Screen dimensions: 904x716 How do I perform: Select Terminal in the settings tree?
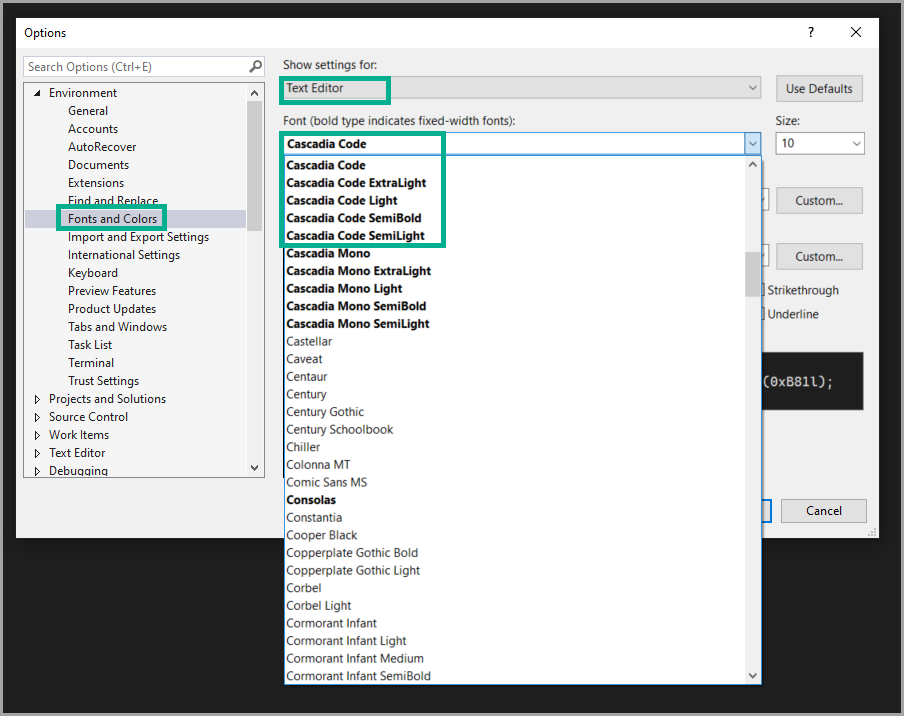pos(90,362)
